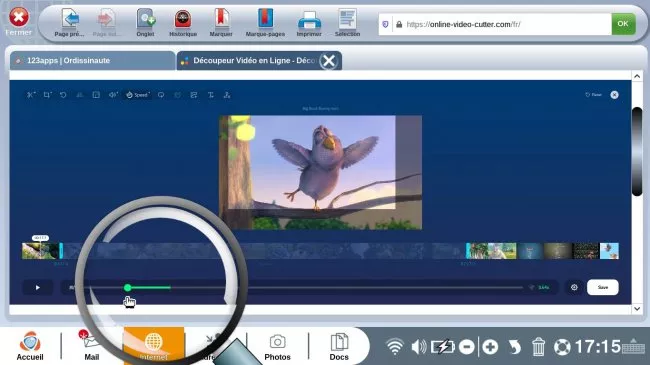Open help with the lifebuoy icon

pyautogui.click(x=562, y=347)
